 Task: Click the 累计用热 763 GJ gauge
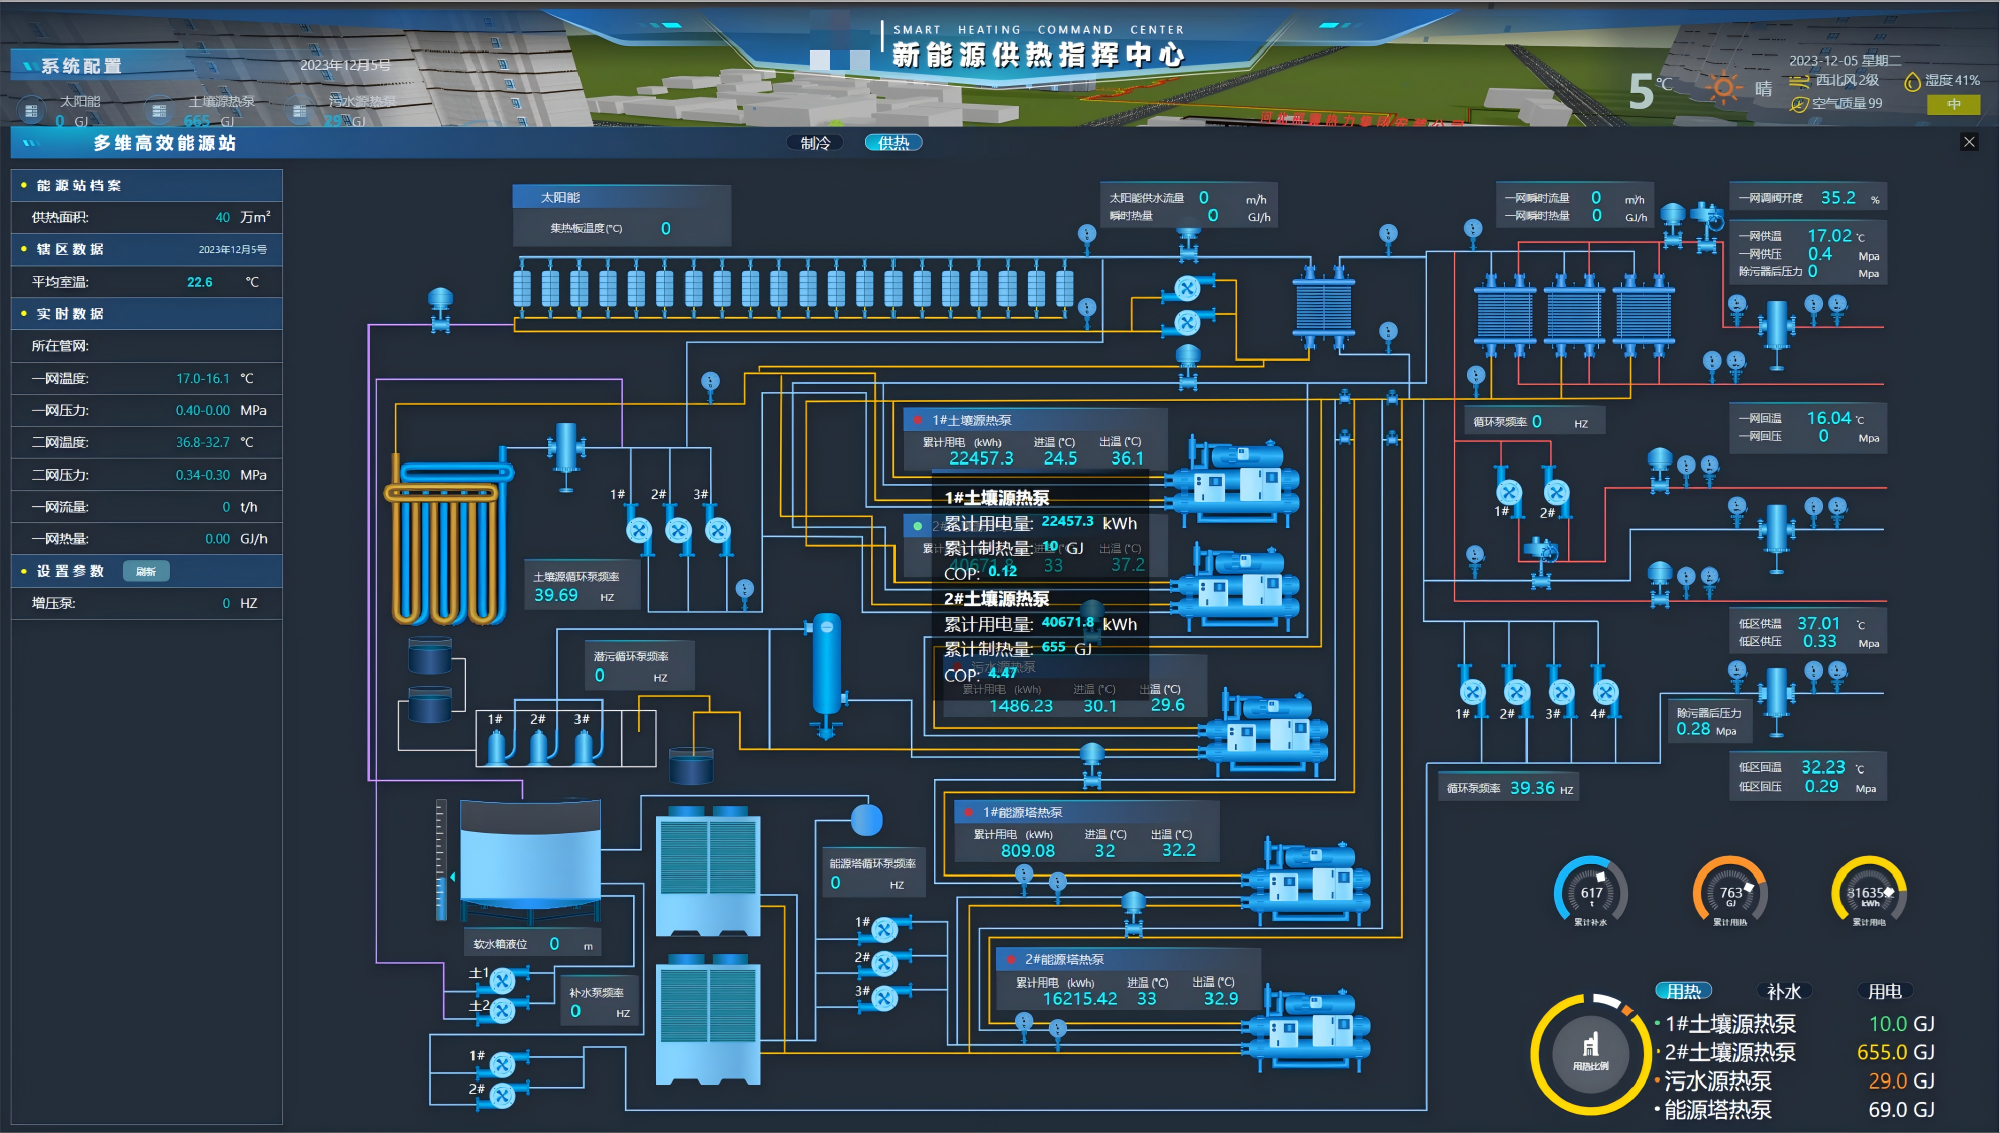(1730, 892)
